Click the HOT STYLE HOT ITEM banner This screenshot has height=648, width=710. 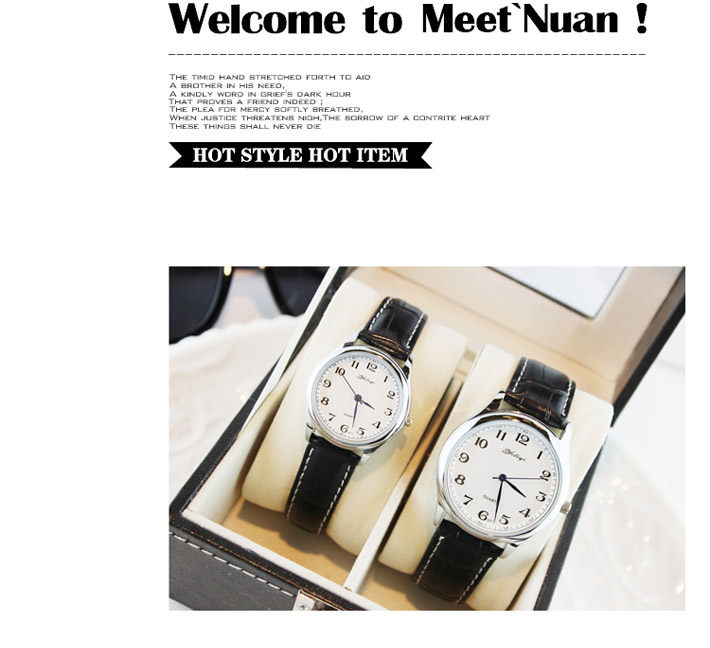pyautogui.click(x=300, y=155)
